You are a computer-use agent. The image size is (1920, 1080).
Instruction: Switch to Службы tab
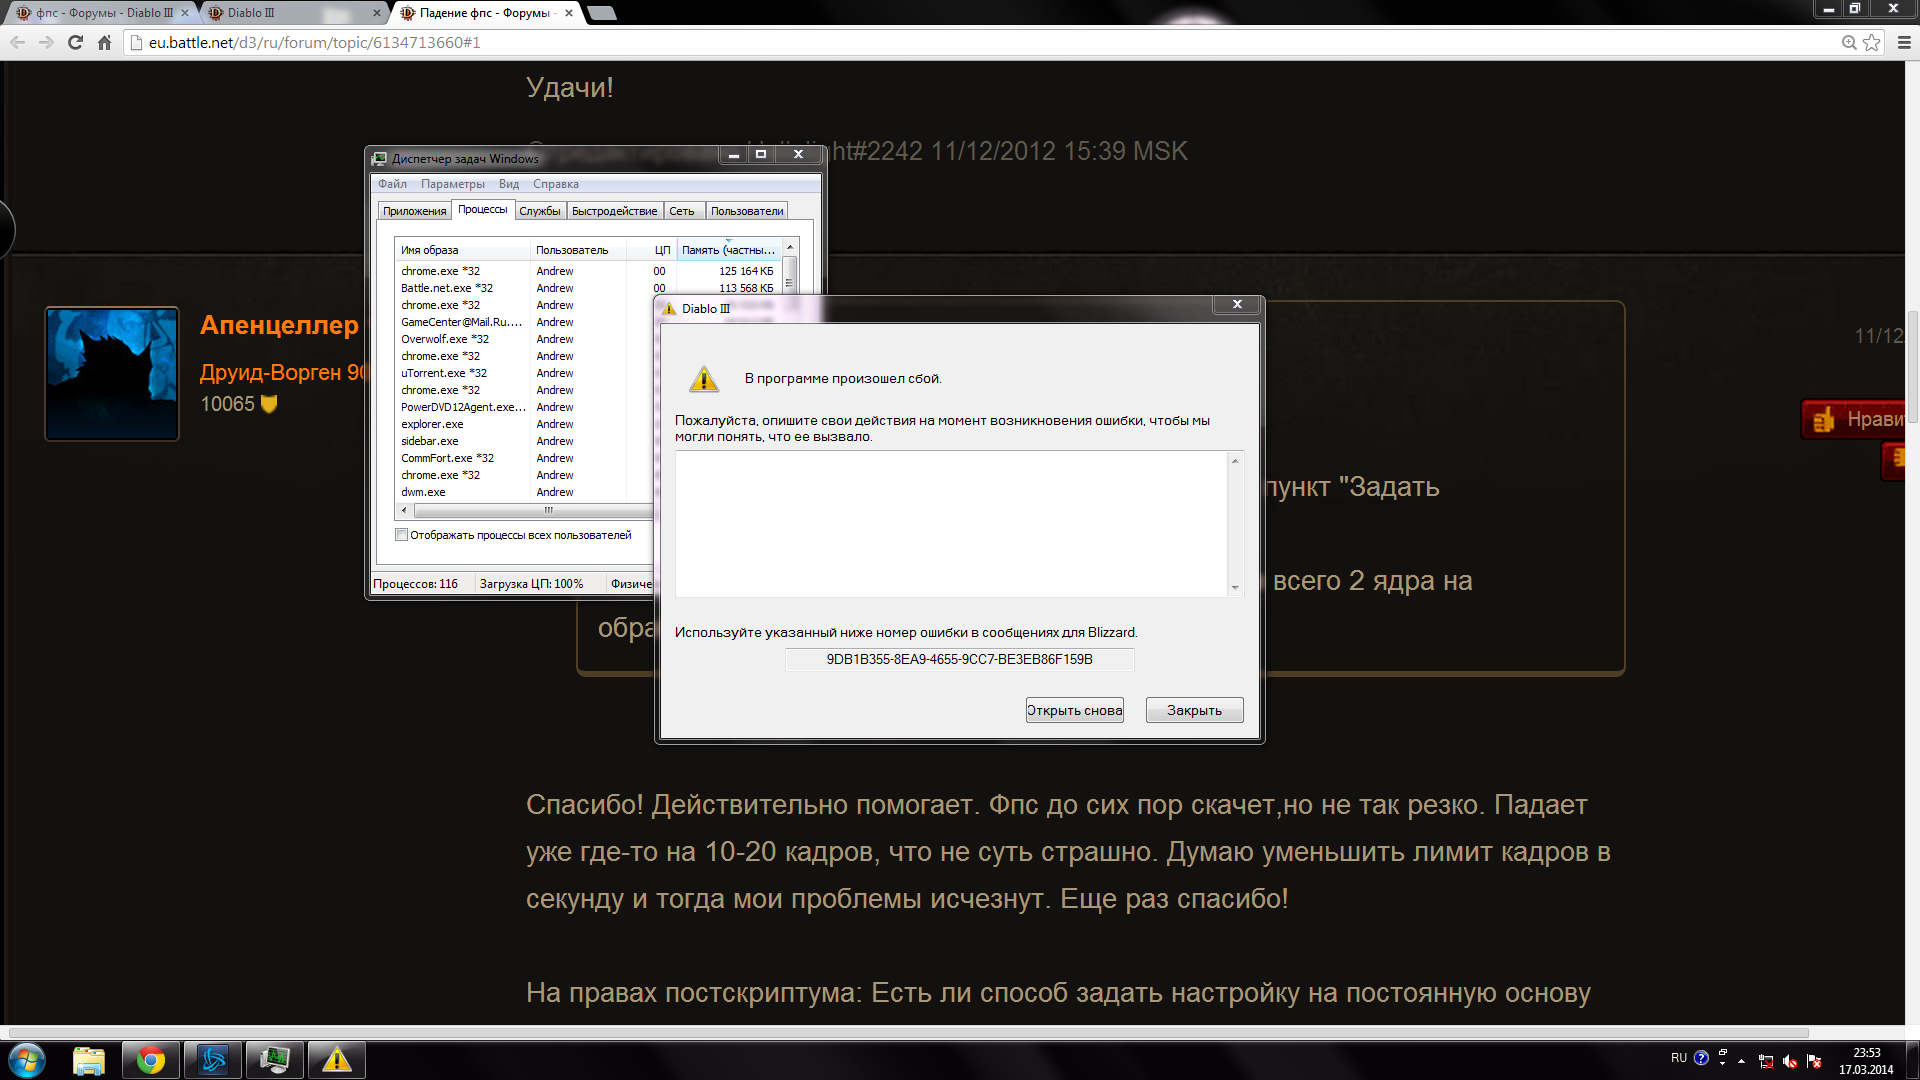tap(540, 211)
